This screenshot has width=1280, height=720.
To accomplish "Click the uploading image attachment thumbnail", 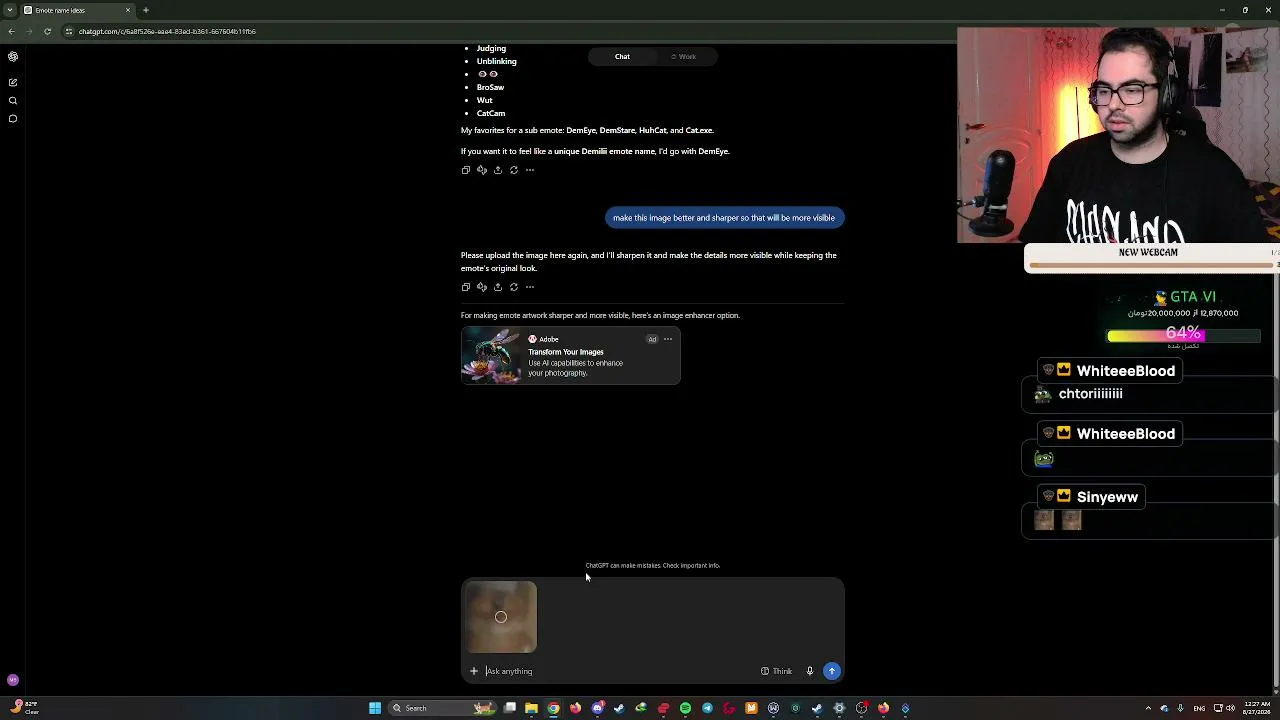I will coord(501,617).
